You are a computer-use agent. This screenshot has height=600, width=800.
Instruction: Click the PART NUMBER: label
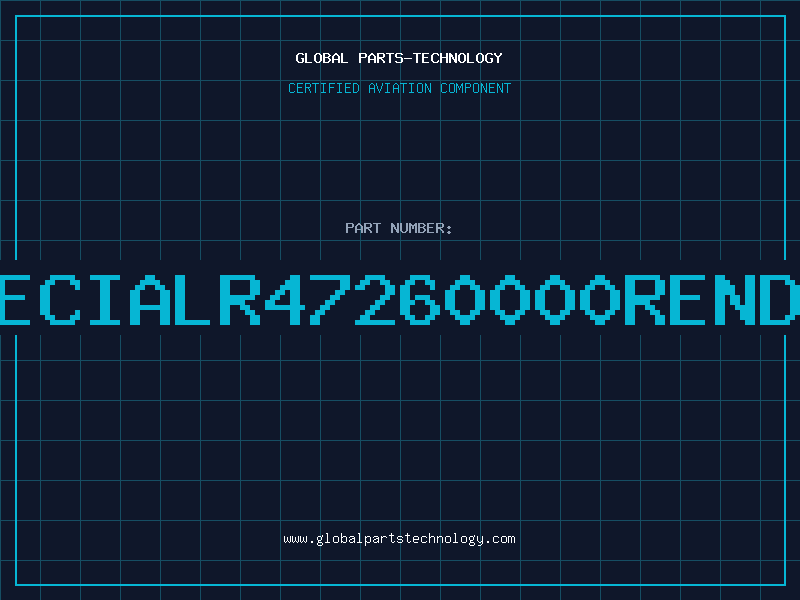[x=399, y=228]
